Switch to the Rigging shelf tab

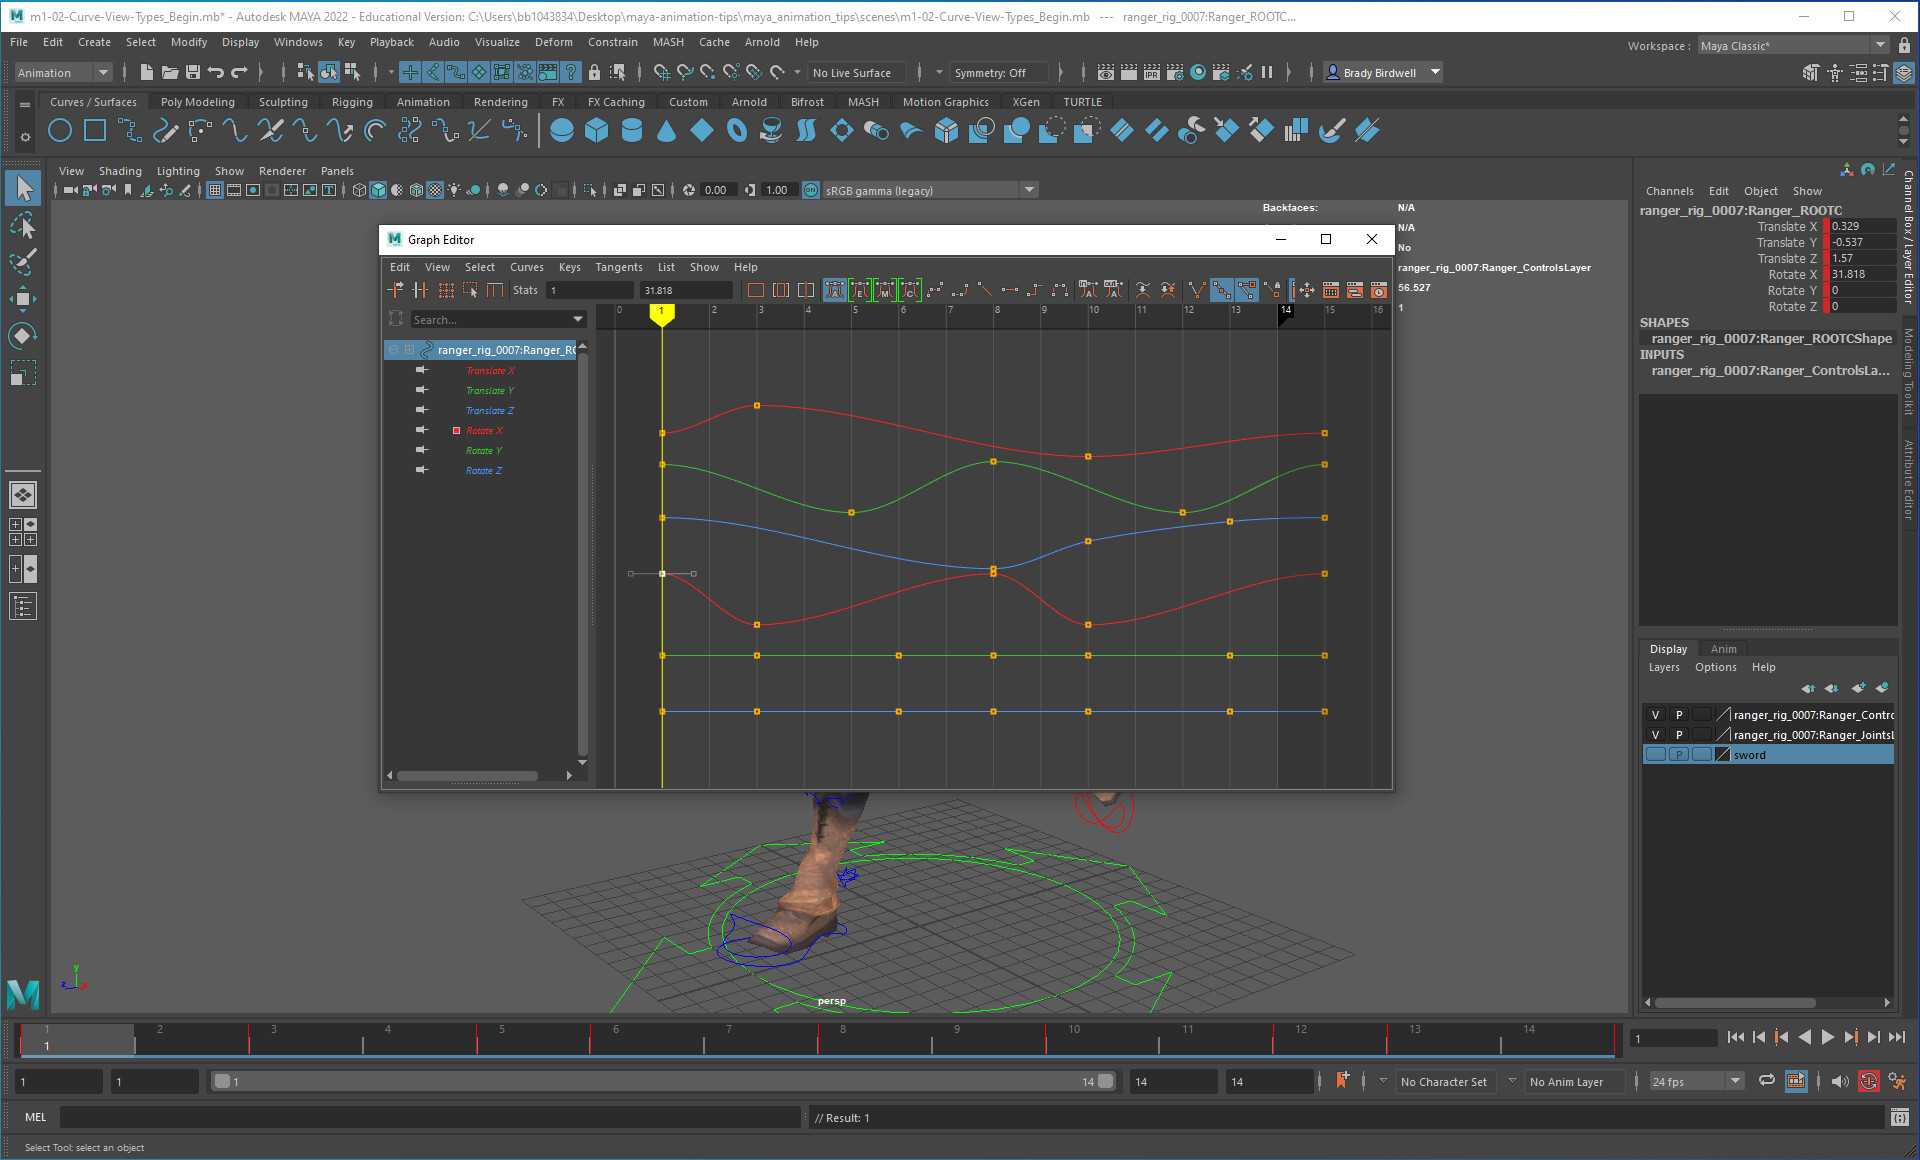coord(352,102)
